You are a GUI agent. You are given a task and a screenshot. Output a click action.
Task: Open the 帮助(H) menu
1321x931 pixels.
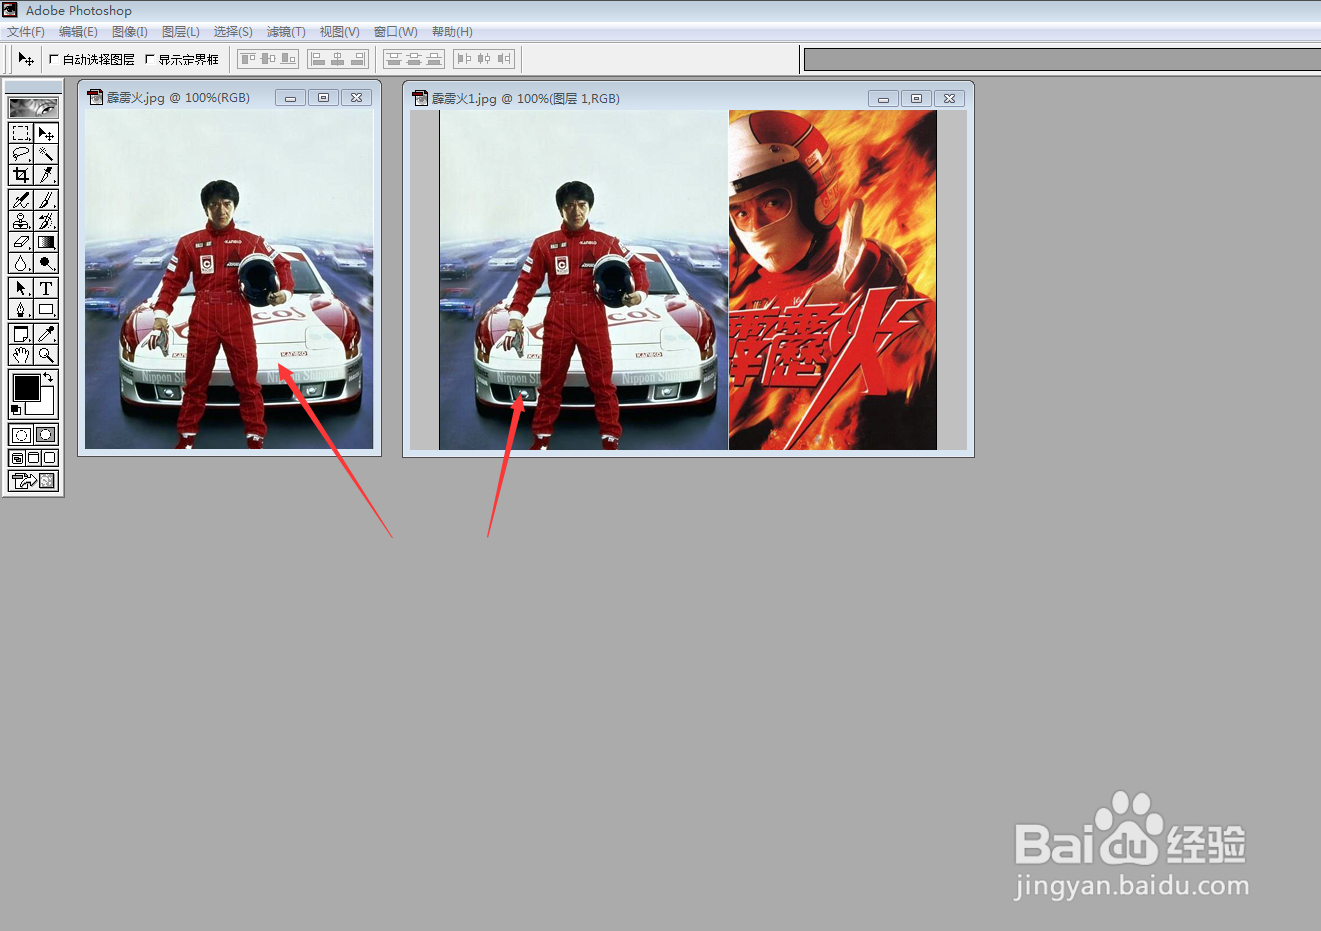point(452,32)
